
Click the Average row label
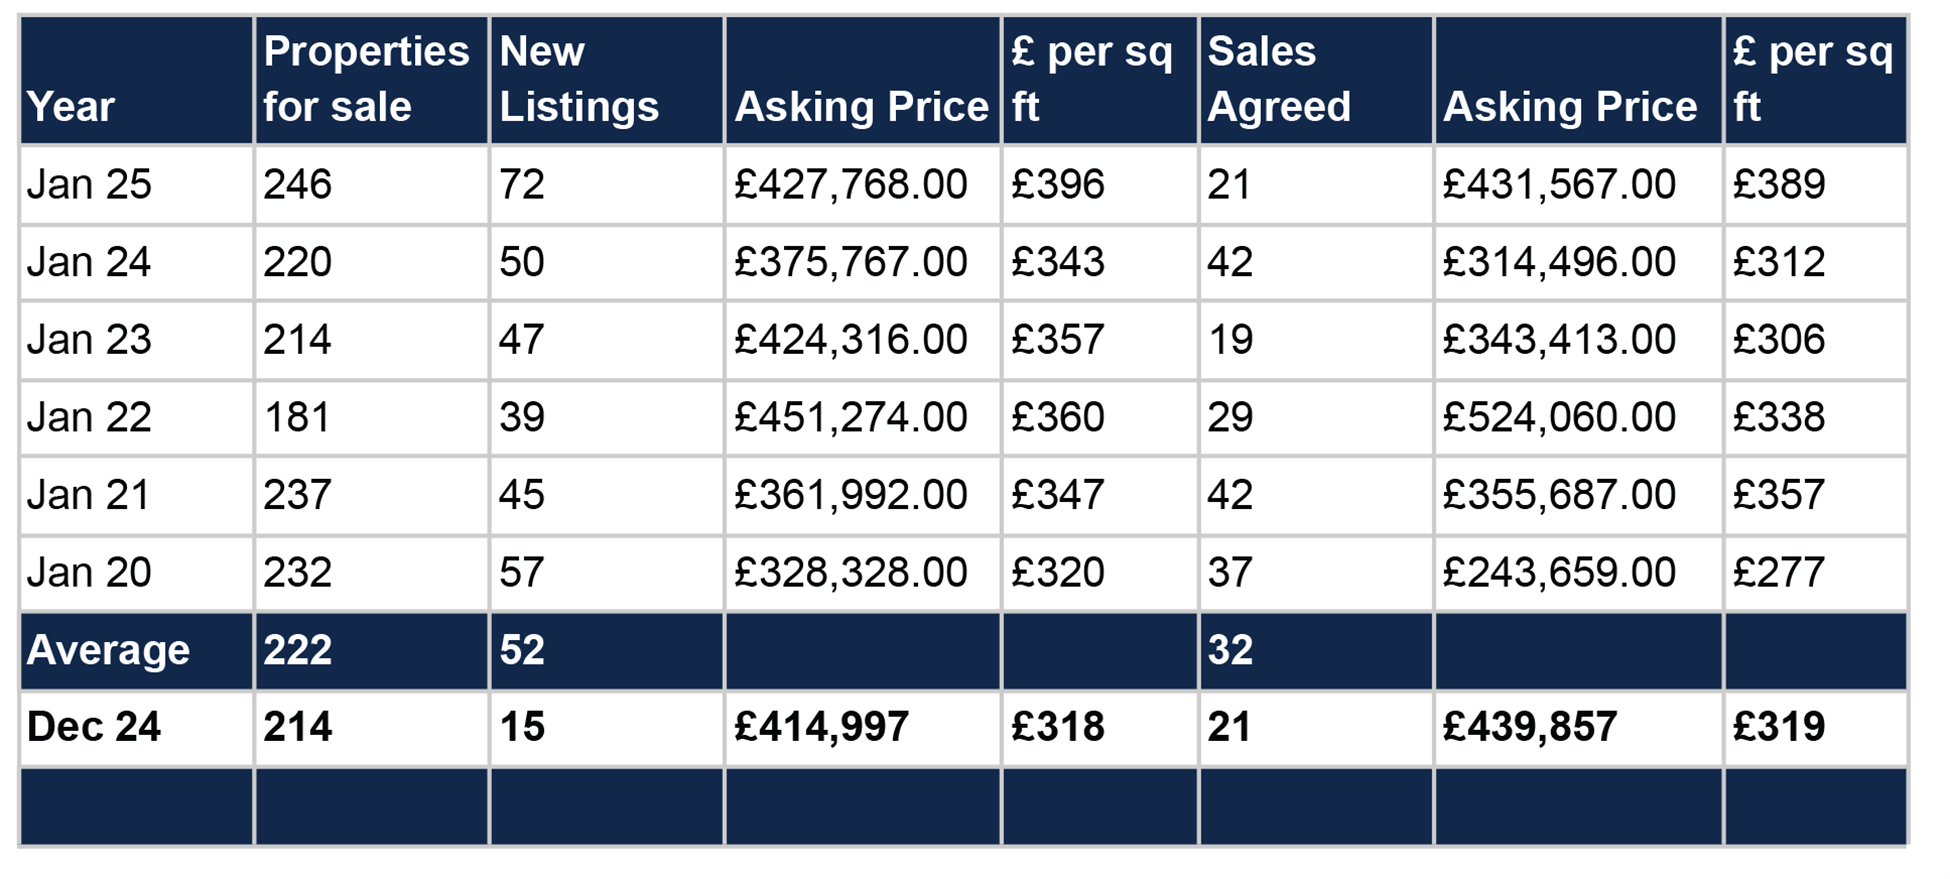[x=108, y=650]
